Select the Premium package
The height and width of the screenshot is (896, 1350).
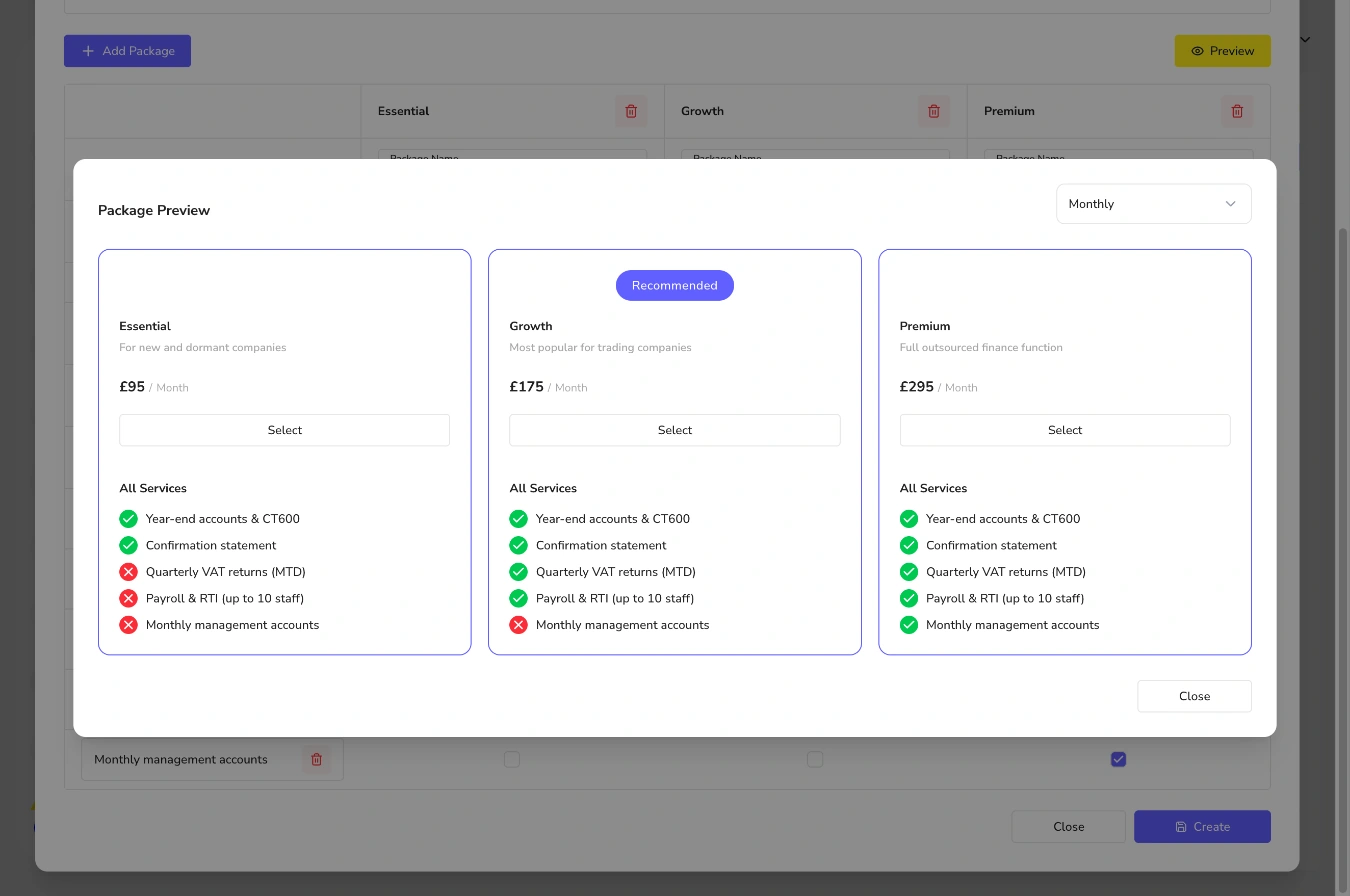tap(1065, 430)
